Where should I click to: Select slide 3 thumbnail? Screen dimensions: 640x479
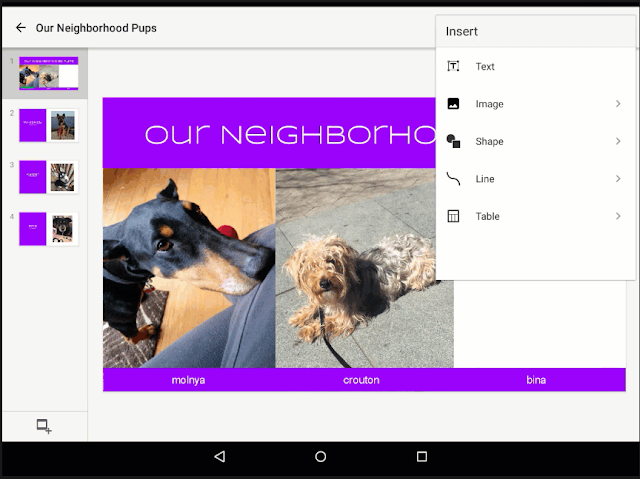[x=48, y=177]
